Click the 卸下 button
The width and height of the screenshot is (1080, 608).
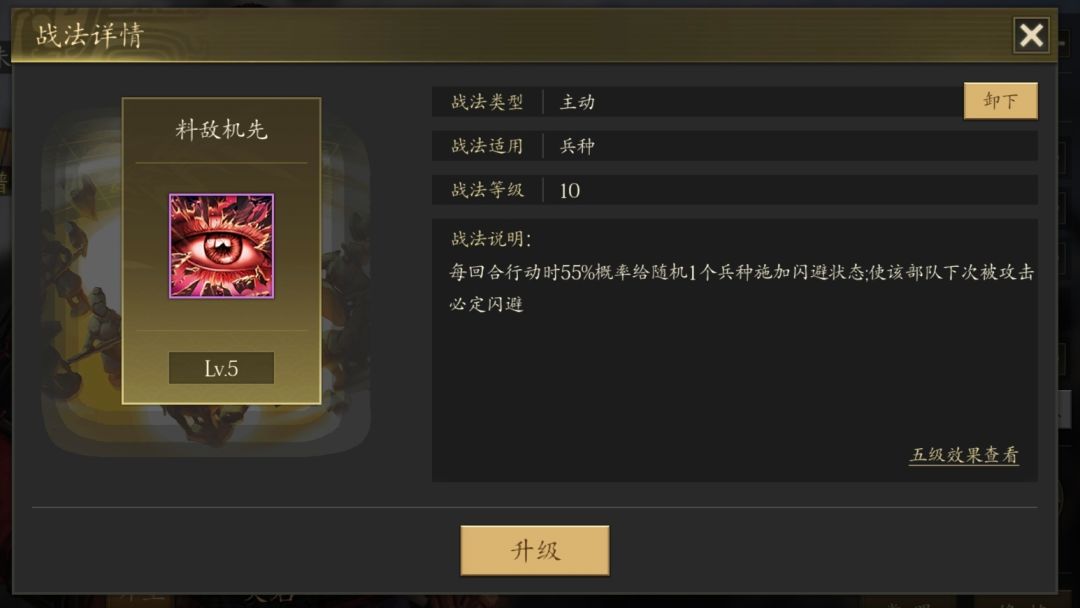[1000, 101]
